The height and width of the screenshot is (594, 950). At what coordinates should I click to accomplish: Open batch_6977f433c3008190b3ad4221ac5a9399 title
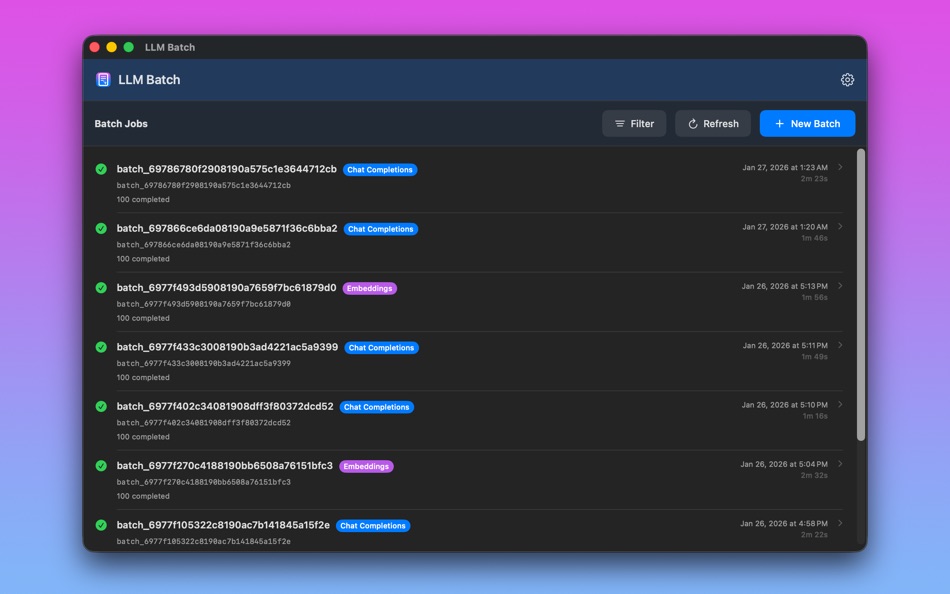pos(227,347)
